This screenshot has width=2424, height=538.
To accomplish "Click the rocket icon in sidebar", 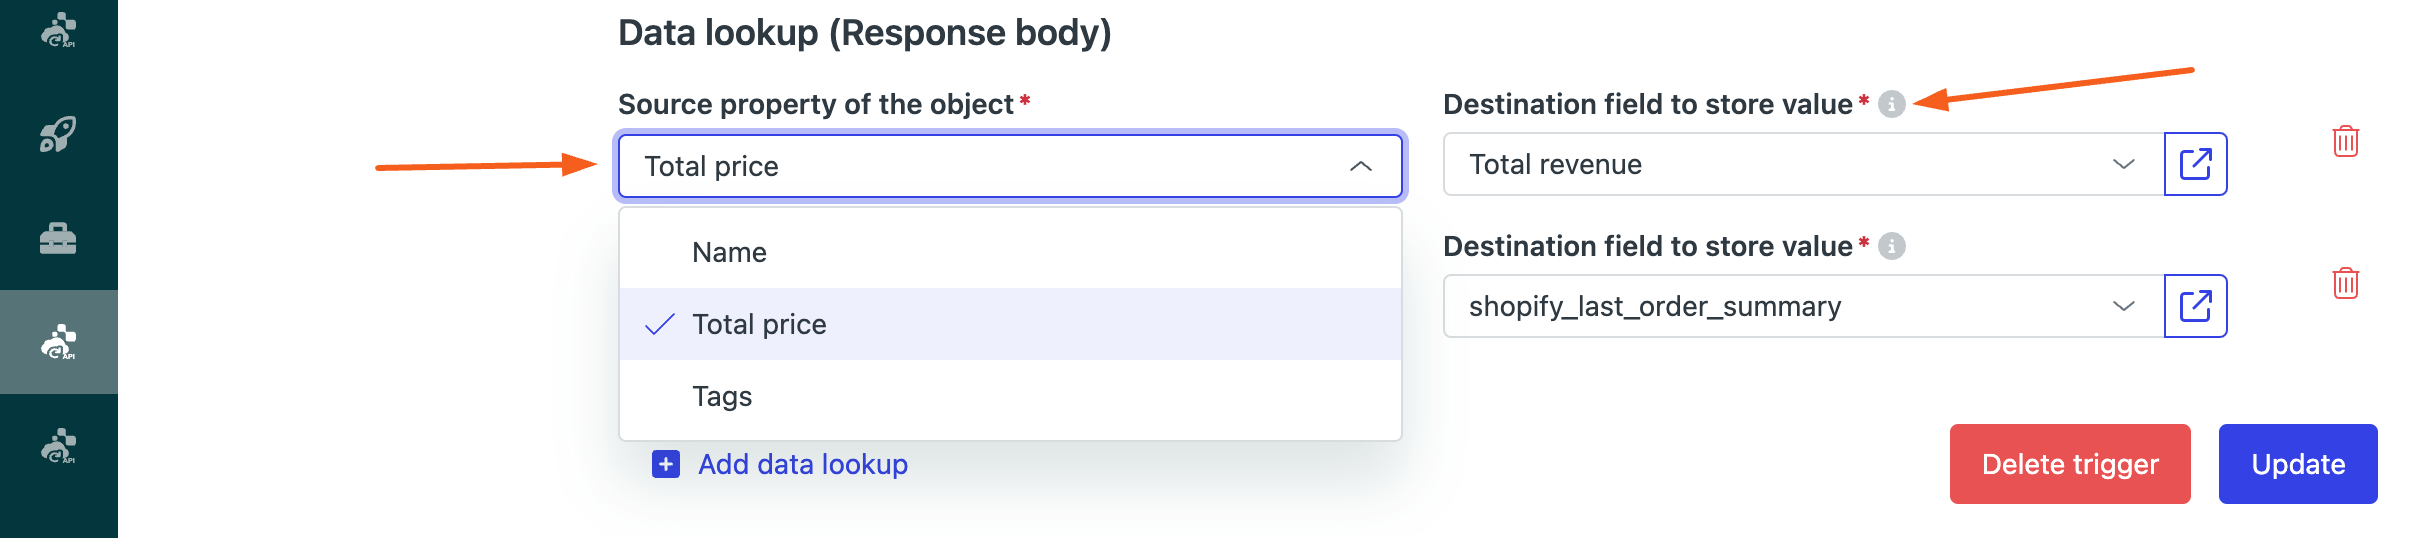I will click(58, 134).
